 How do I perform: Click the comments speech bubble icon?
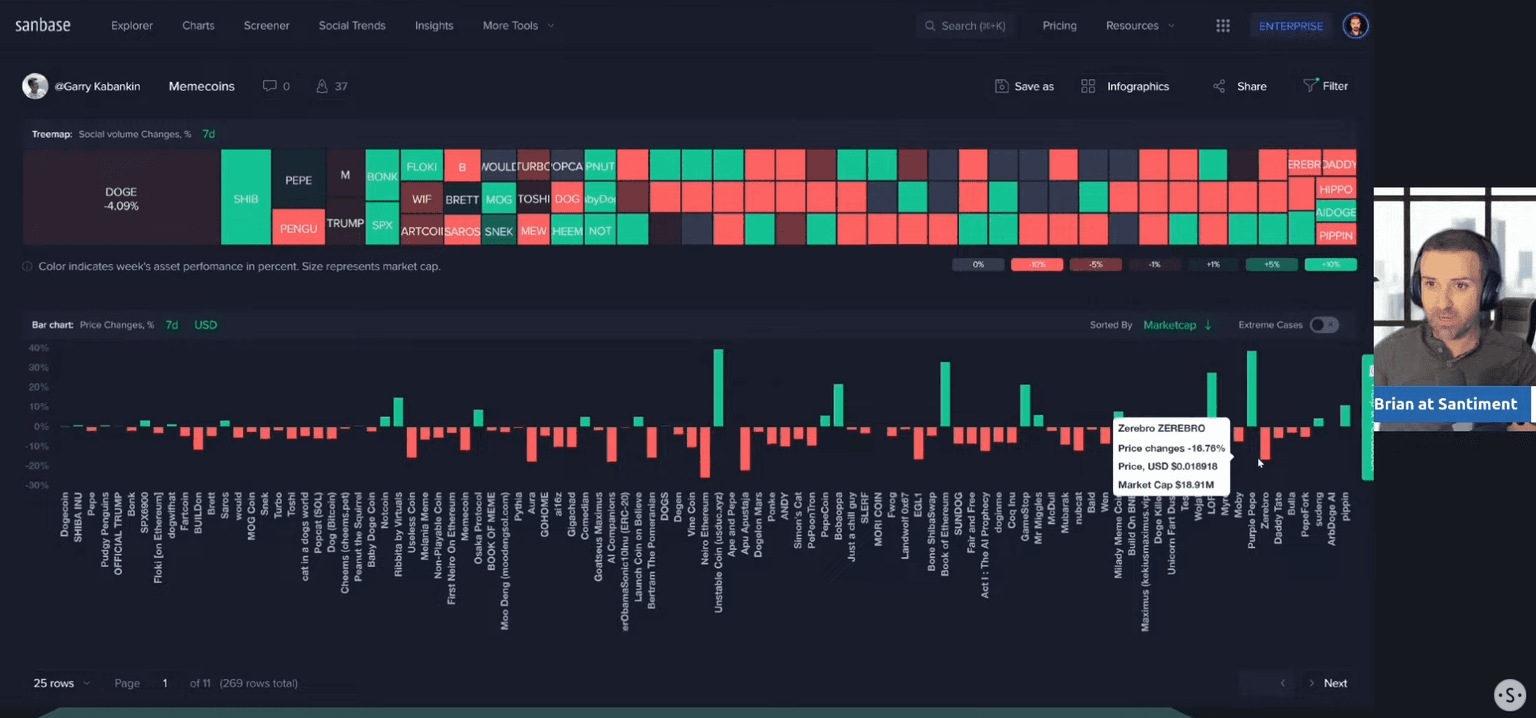click(x=269, y=86)
